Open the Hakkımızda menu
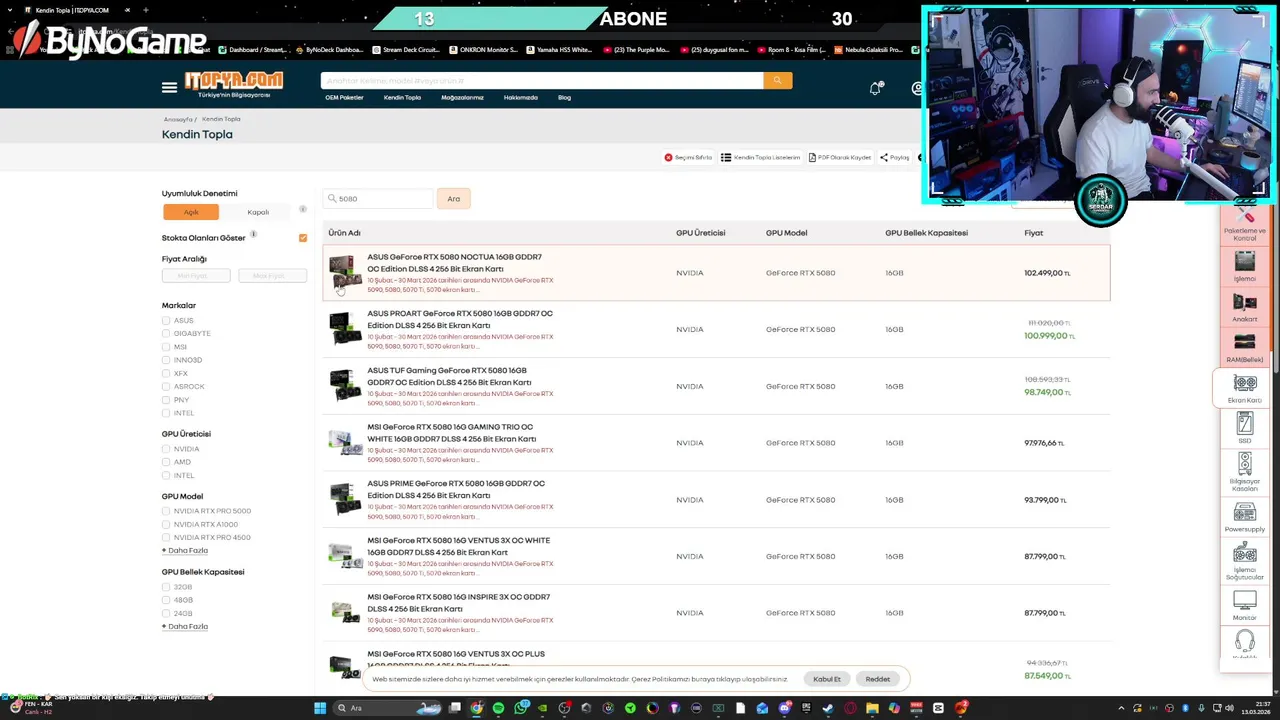 click(x=520, y=97)
